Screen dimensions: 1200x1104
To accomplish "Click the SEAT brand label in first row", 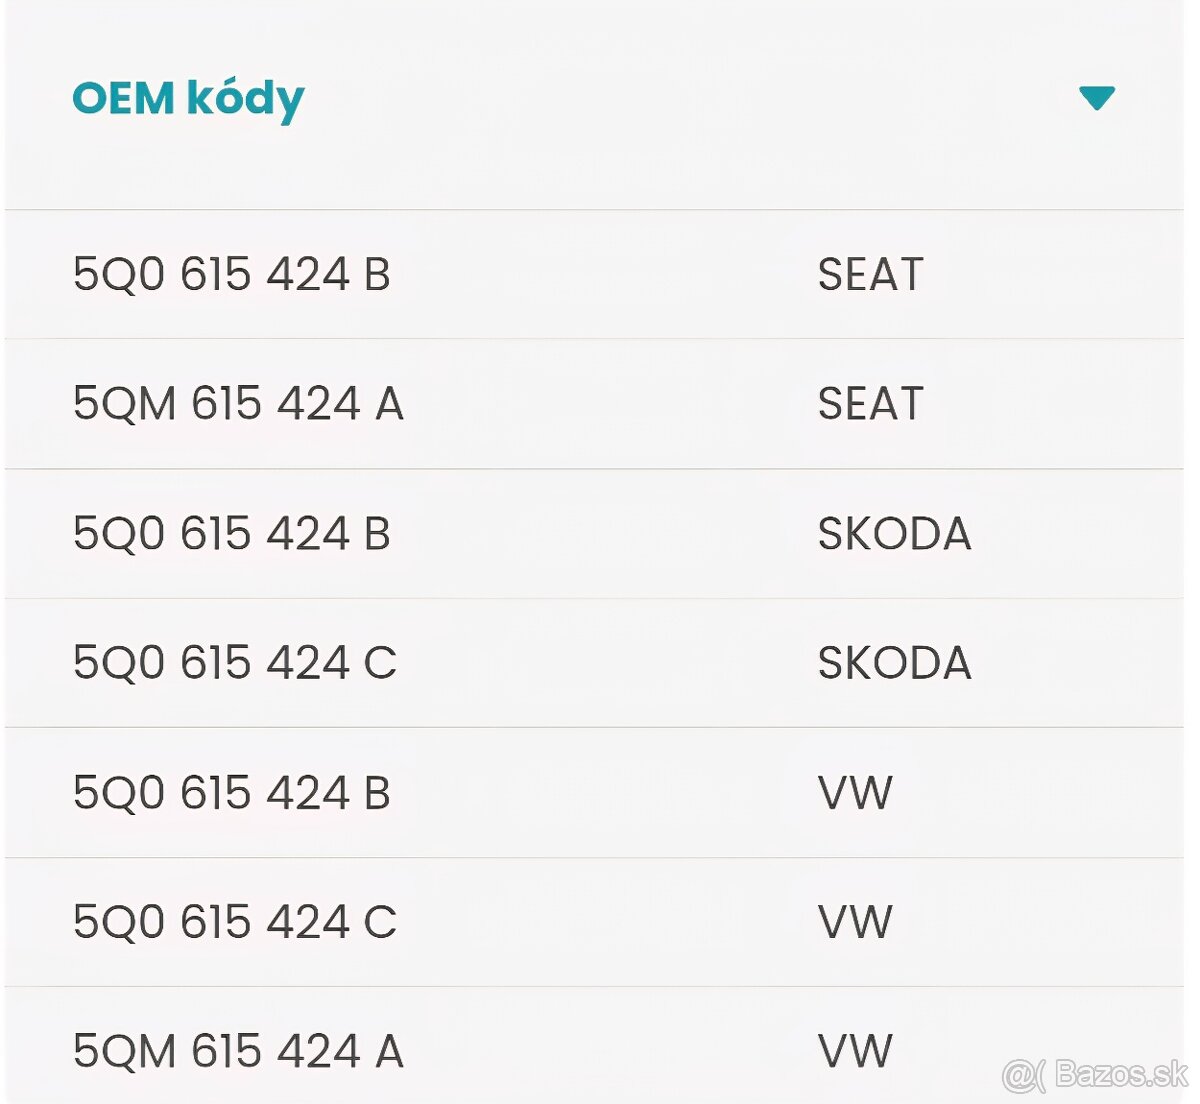I will click(870, 274).
